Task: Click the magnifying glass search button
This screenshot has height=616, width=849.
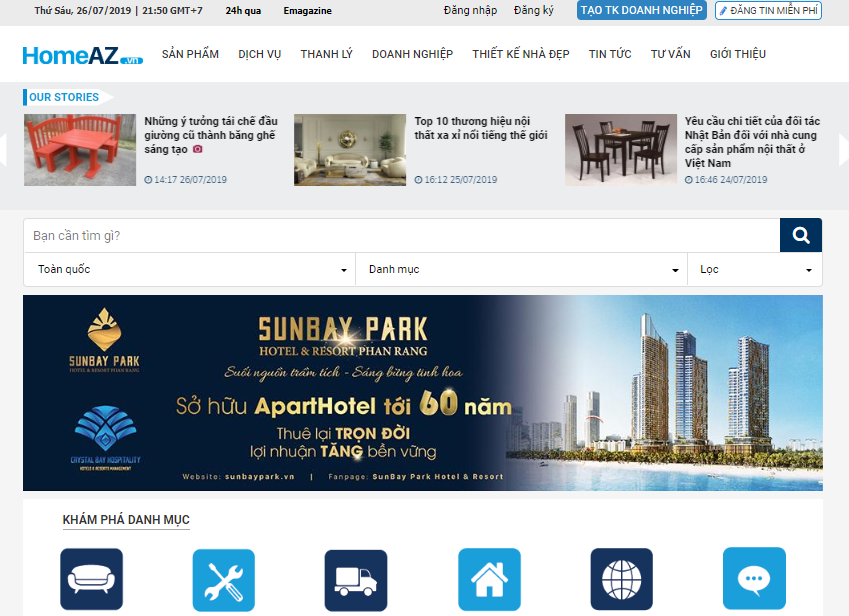Action: (x=801, y=235)
